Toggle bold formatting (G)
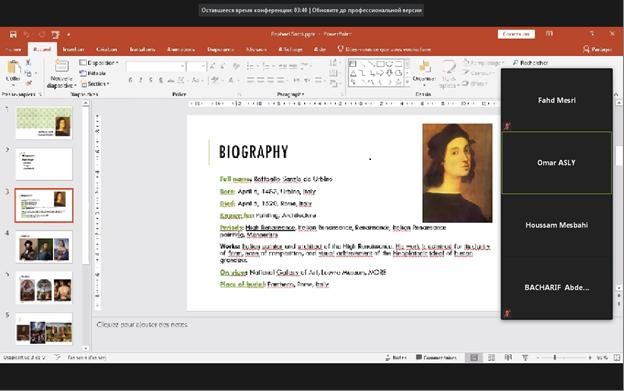The image size is (624, 391). coord(130,80)
